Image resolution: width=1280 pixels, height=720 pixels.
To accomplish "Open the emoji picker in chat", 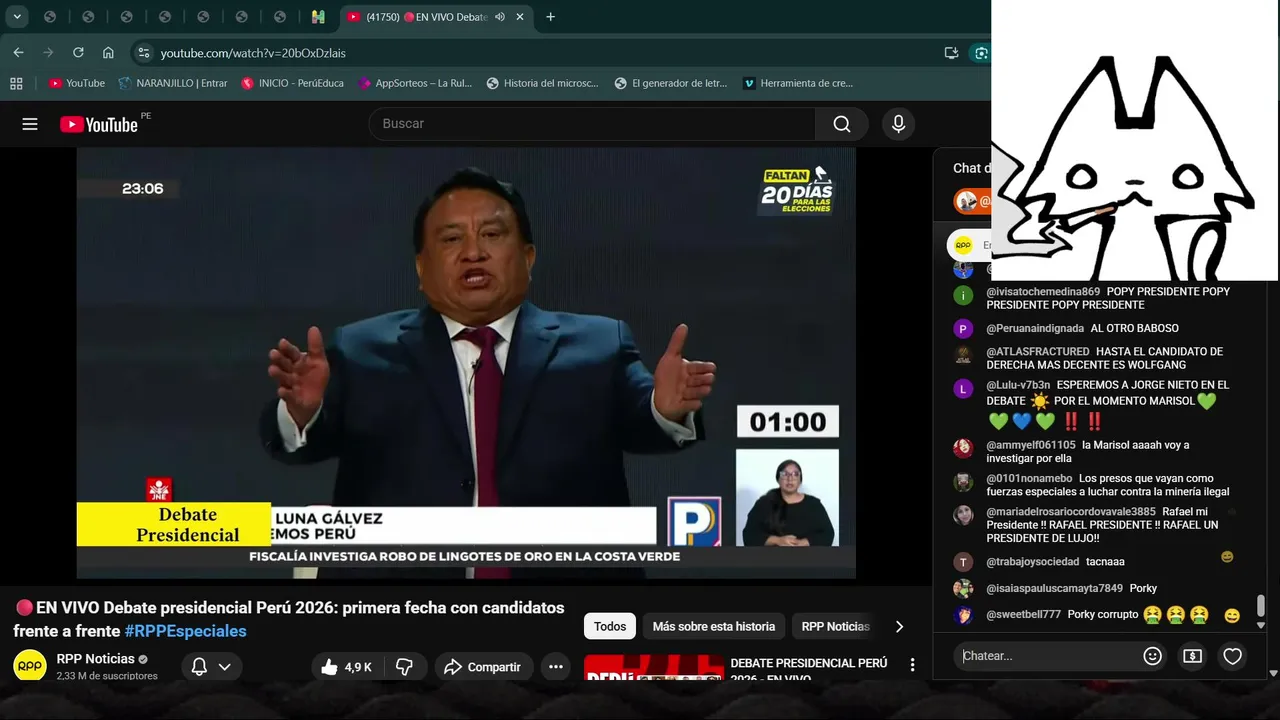I will (1153, 656).
